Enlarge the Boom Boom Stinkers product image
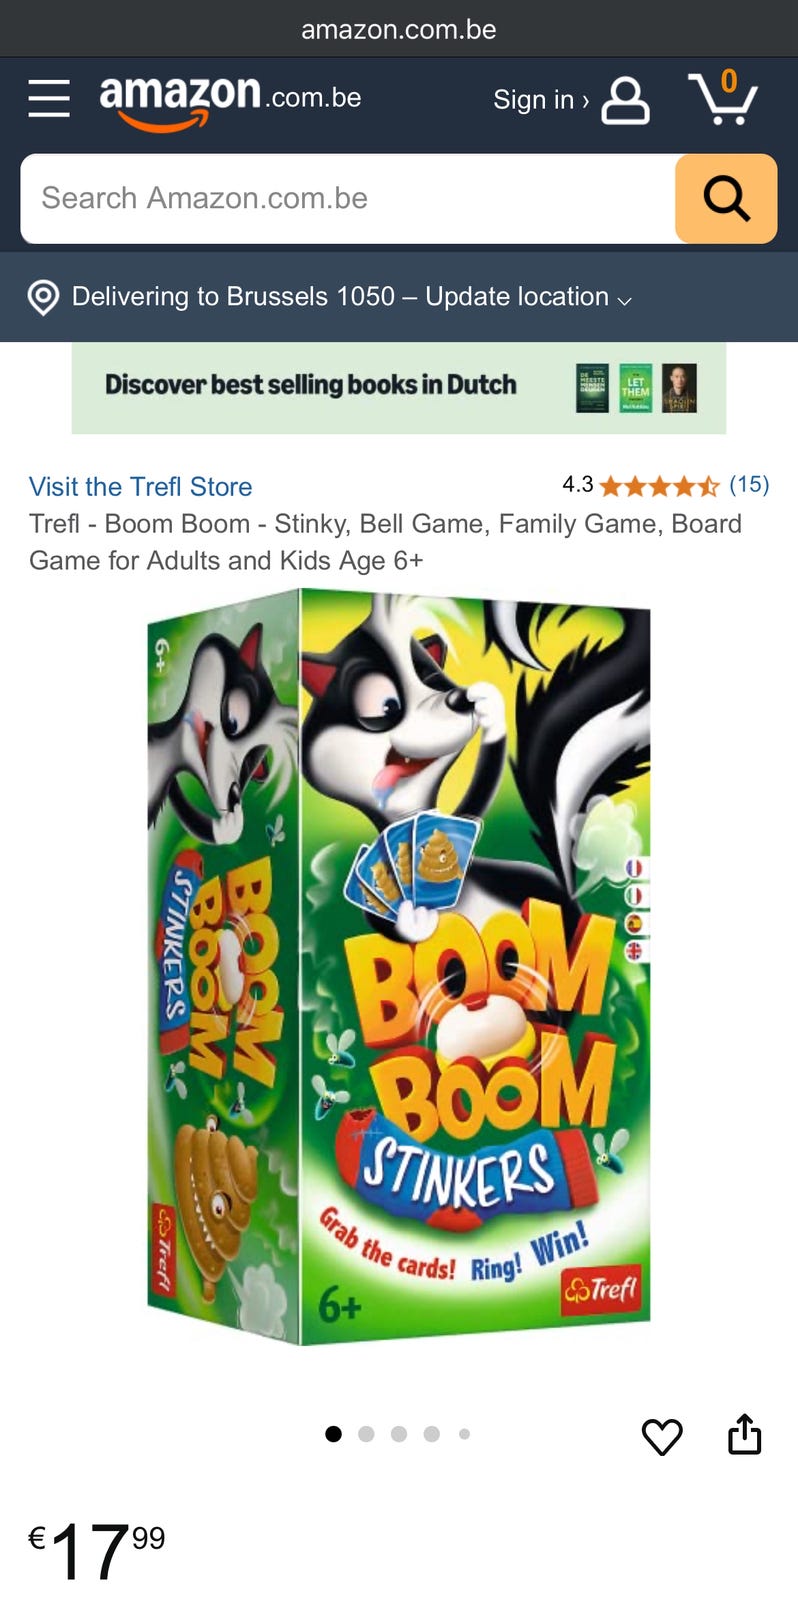798x1600 pixels. tap(399, 966)
